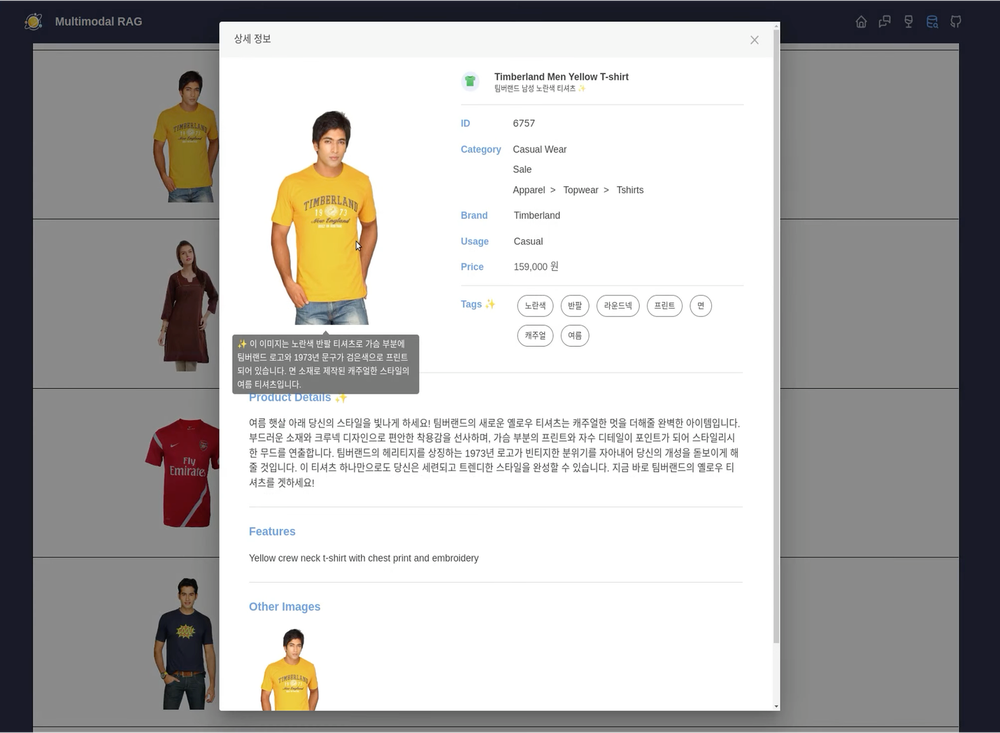1000x733 pixels.
Task: Click the scroll-down arrow of the dialog scrollbar
Action: 776,706
